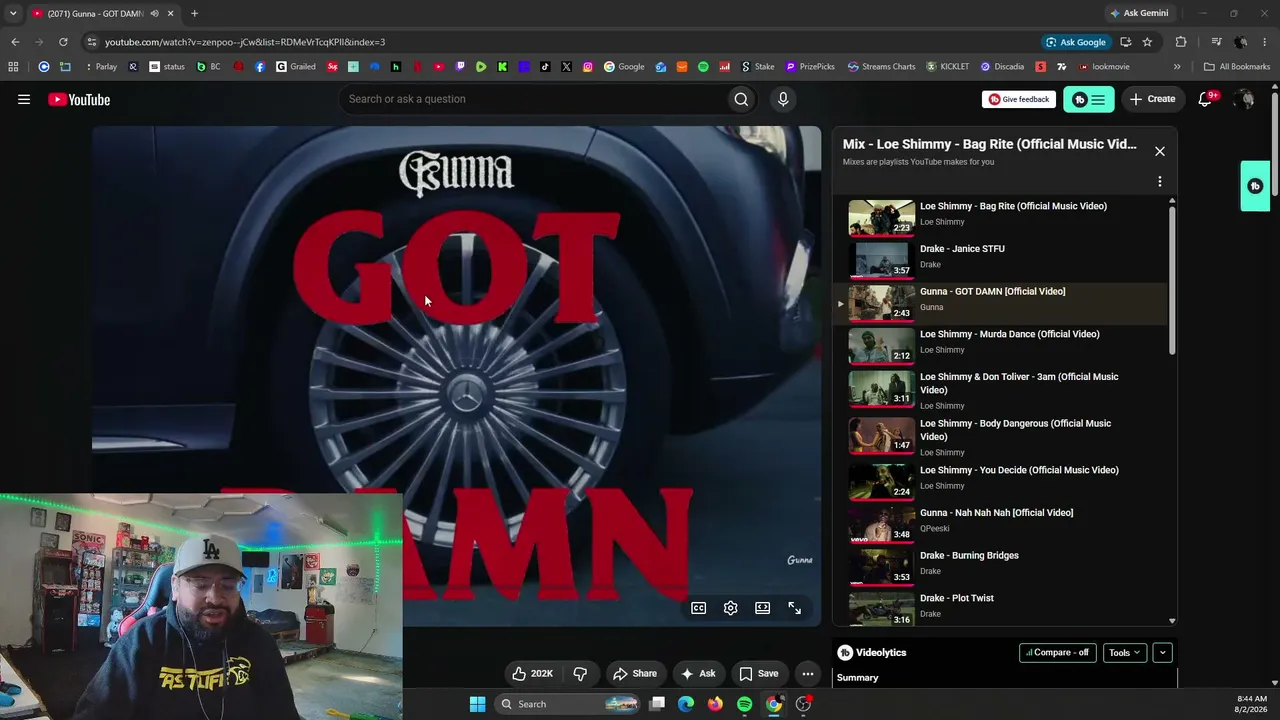This screenshot has width=1280, height=720.
Task: Open the Streams Charts bookmark
Action: [881, 67]
